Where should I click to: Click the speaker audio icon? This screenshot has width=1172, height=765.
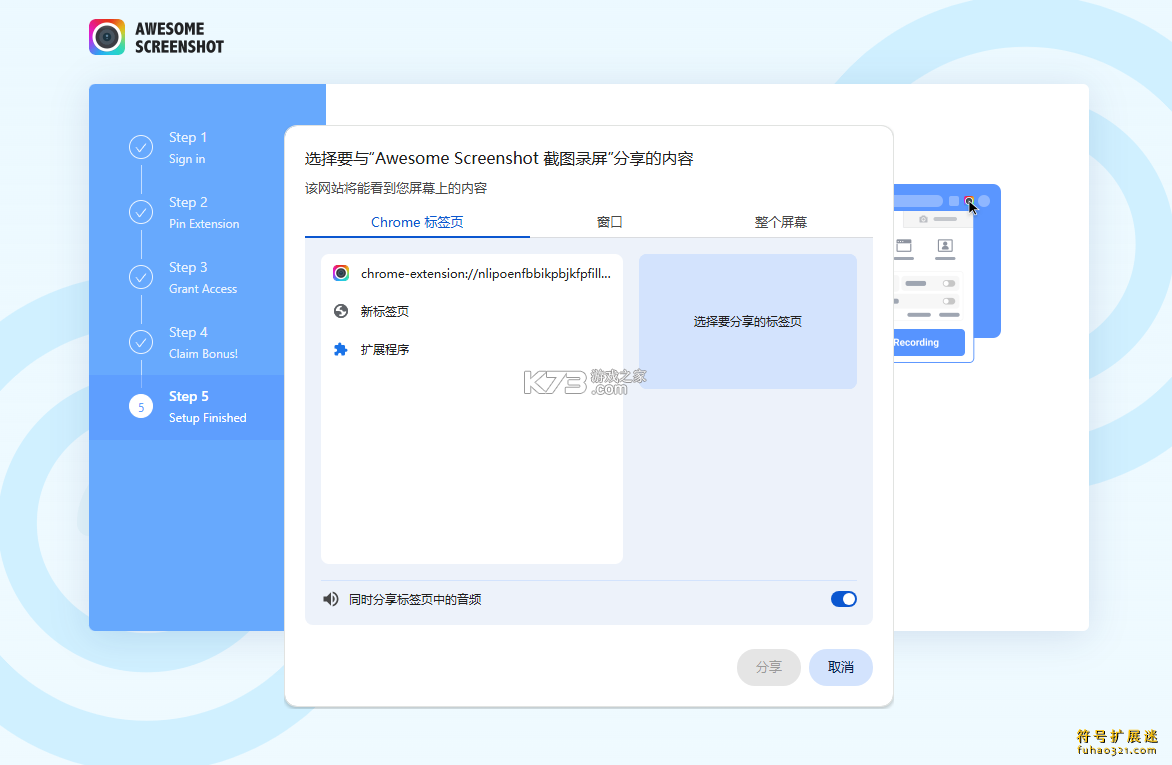331,599
